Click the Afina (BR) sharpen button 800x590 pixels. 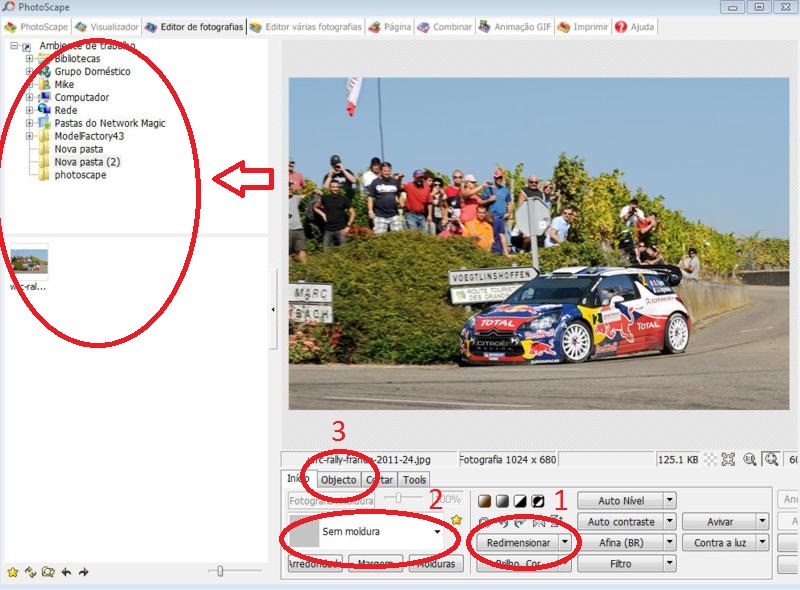click(621, 543)
